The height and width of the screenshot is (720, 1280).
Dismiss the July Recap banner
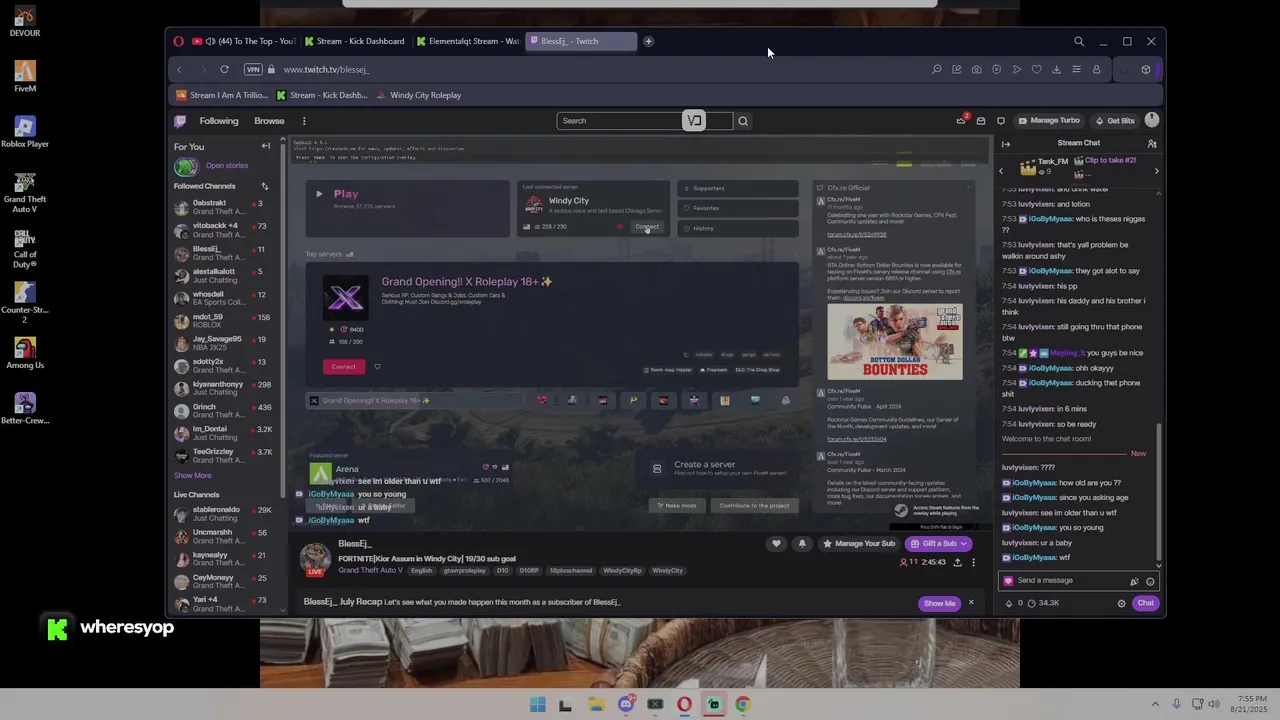(x=970, y=603)
